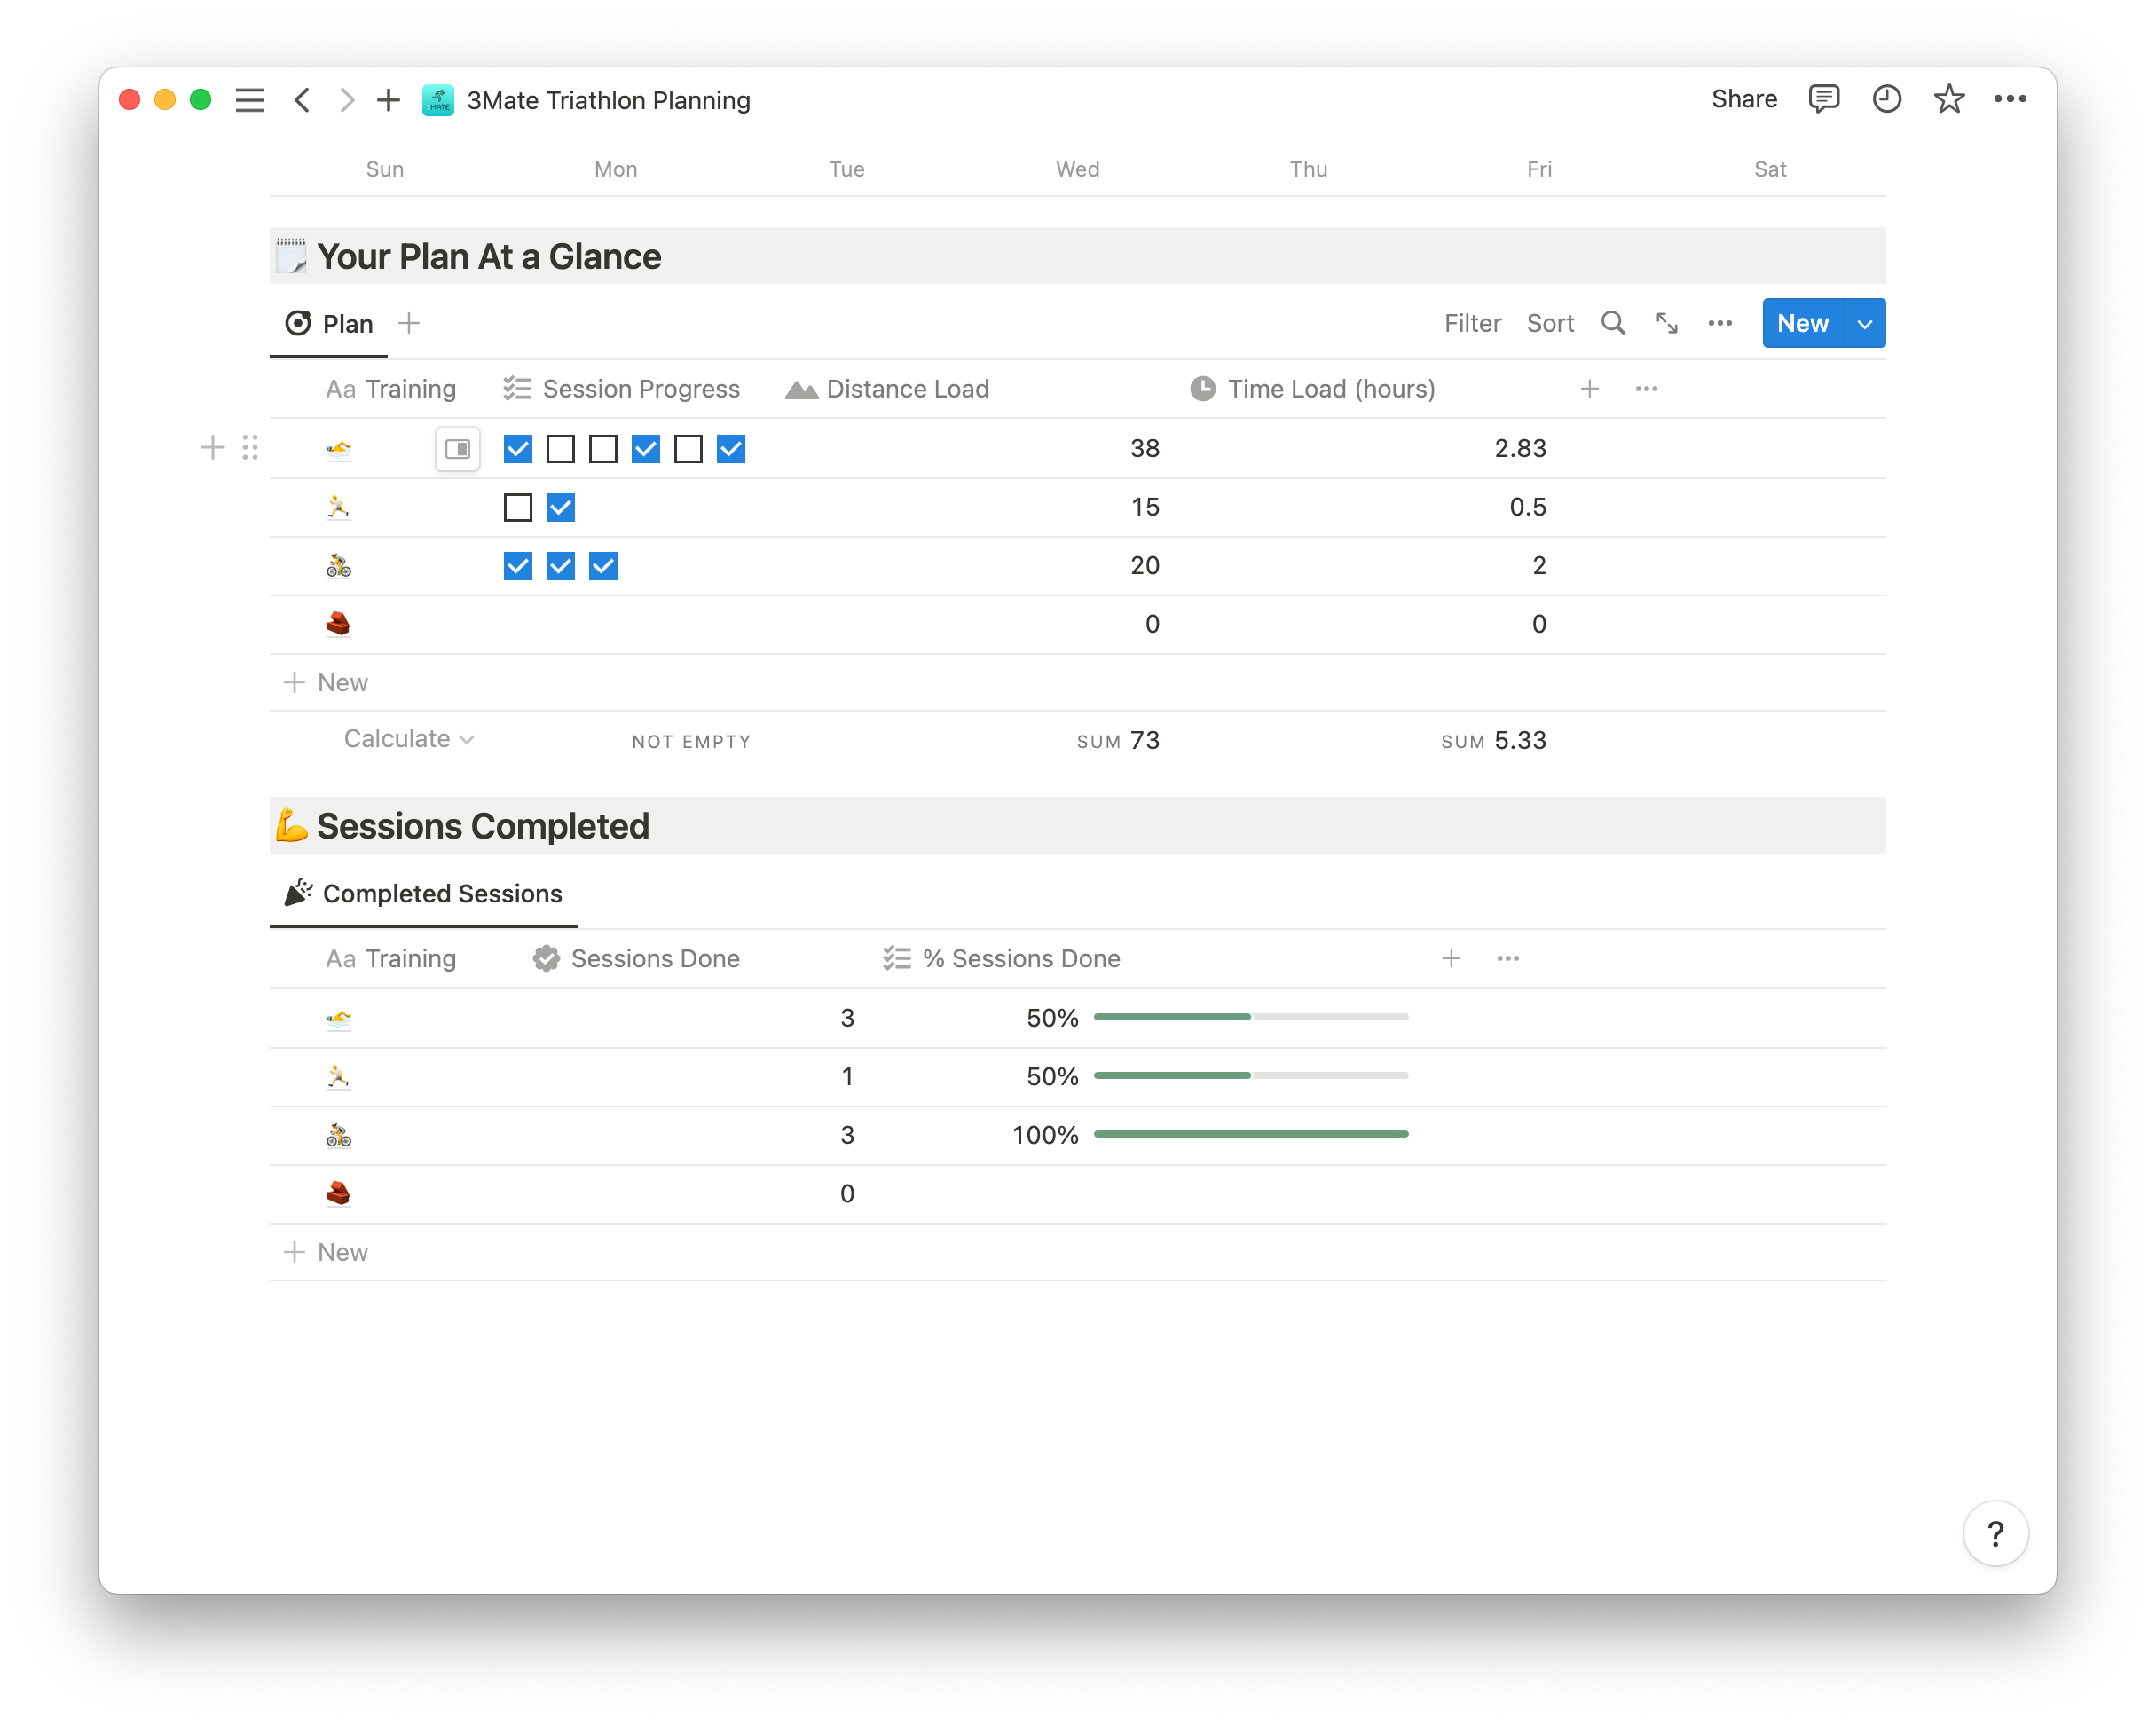
Task: Uncheck fourth swimming session checkbox
Action: click(x=646, y=449)
